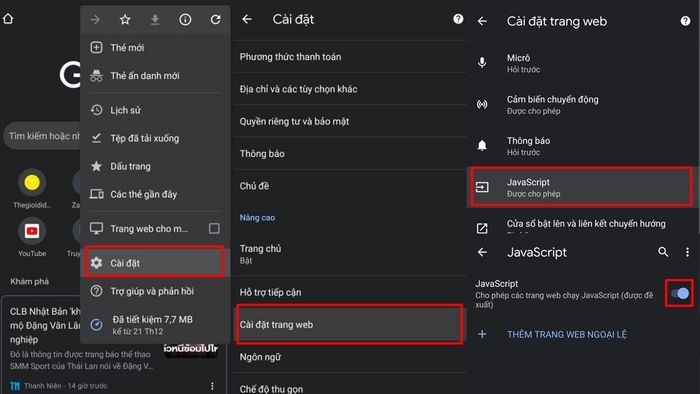Open Lịch sử from the menu
Screen dimensions: 700x394
(155, 110)
